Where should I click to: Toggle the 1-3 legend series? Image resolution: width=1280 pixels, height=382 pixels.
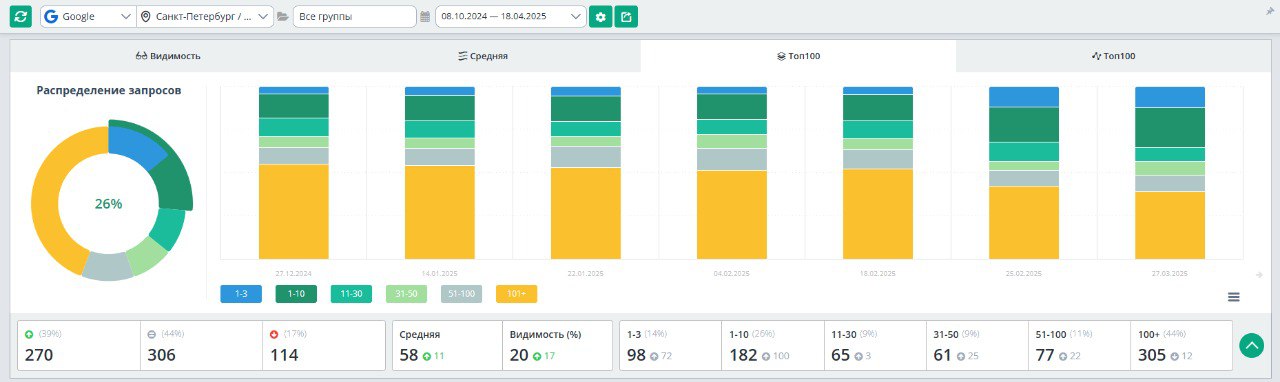241,294
